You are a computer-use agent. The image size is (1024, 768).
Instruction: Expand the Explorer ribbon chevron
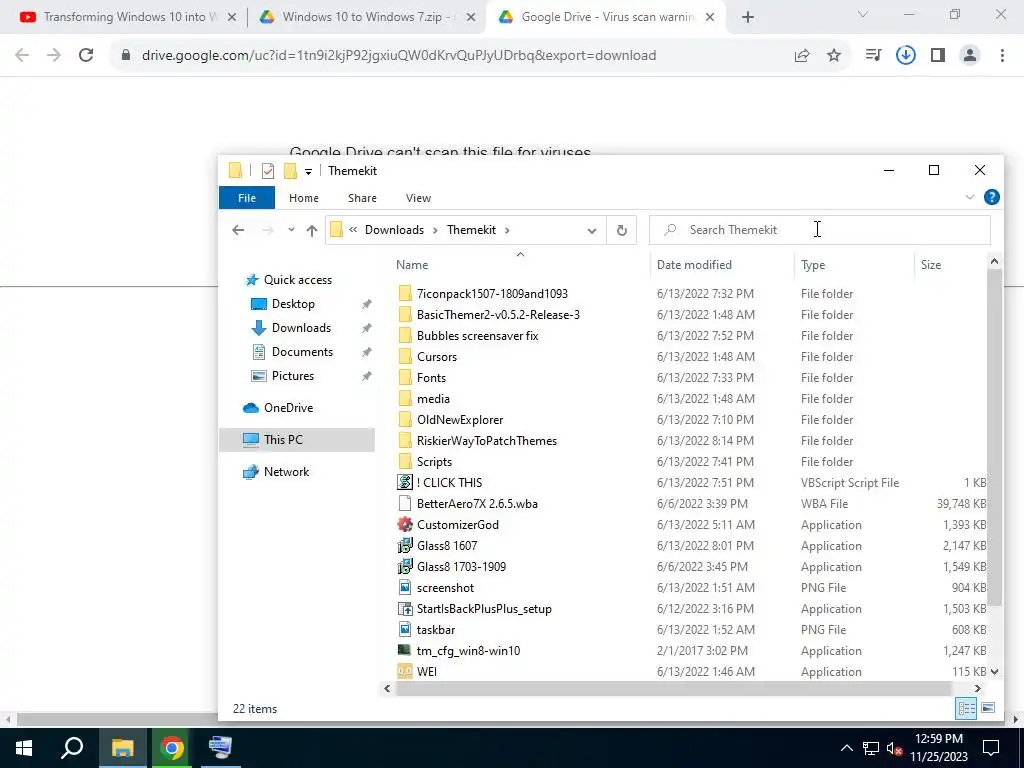click(969, 197)
